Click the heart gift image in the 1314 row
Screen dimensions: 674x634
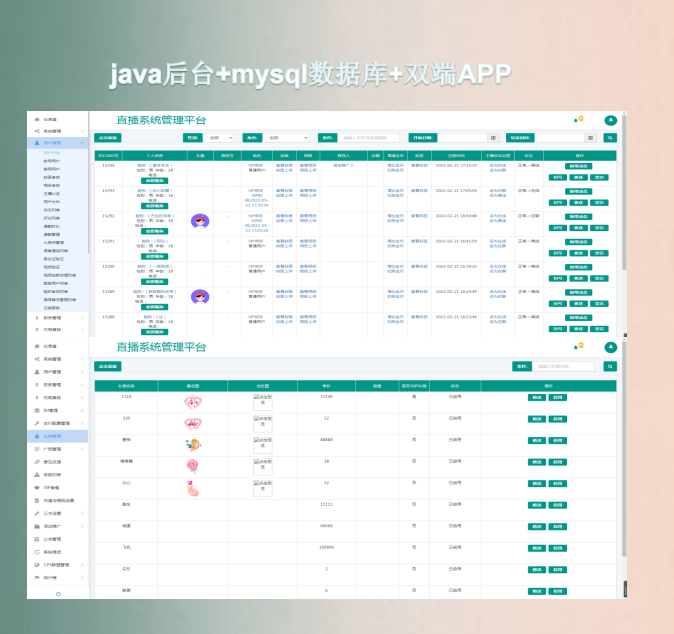pyautogui.click(x=193, y=402)
